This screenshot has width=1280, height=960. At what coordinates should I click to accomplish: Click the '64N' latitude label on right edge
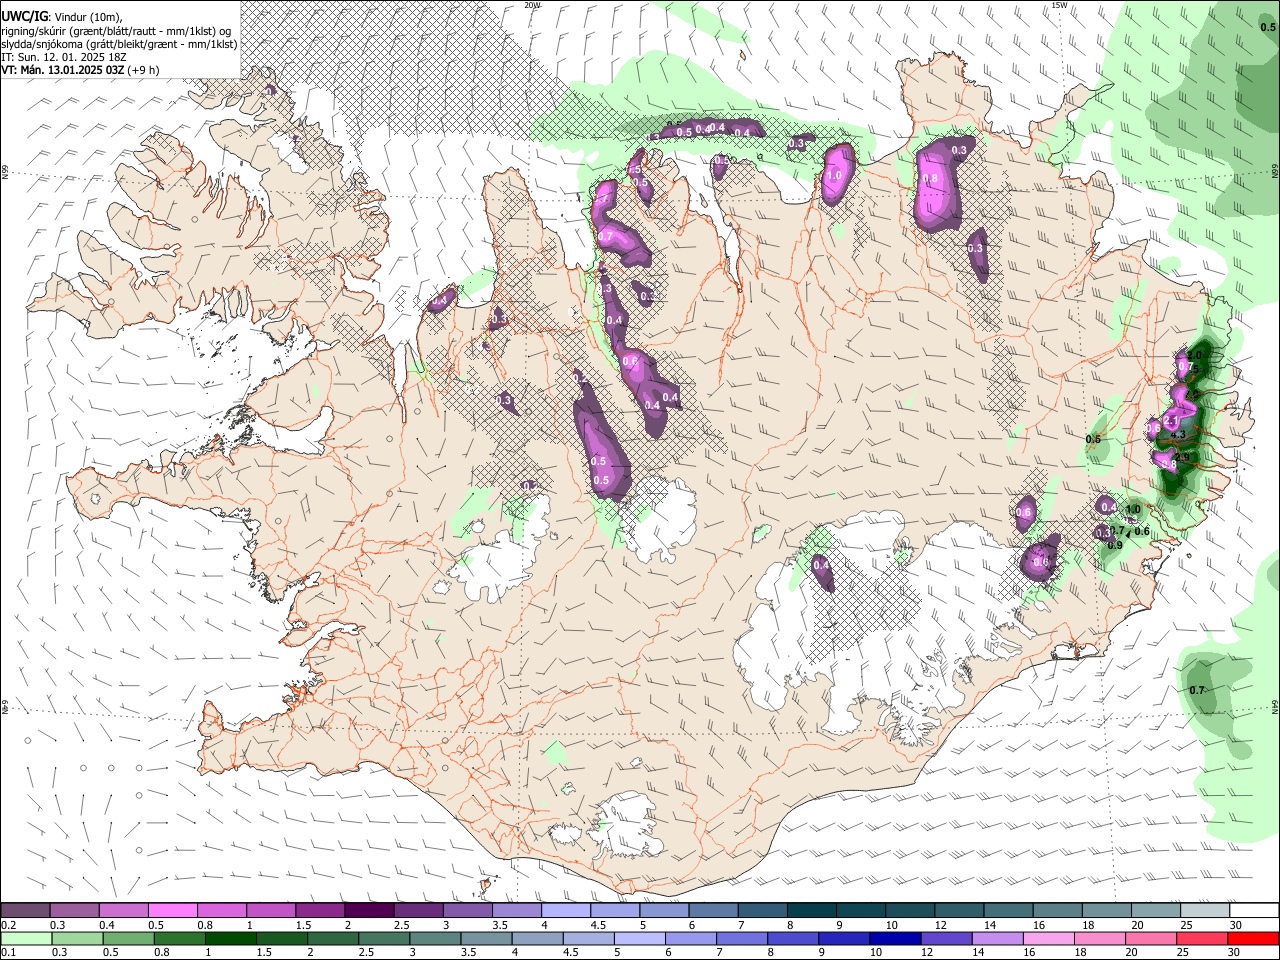click(x=1275, y=706)
